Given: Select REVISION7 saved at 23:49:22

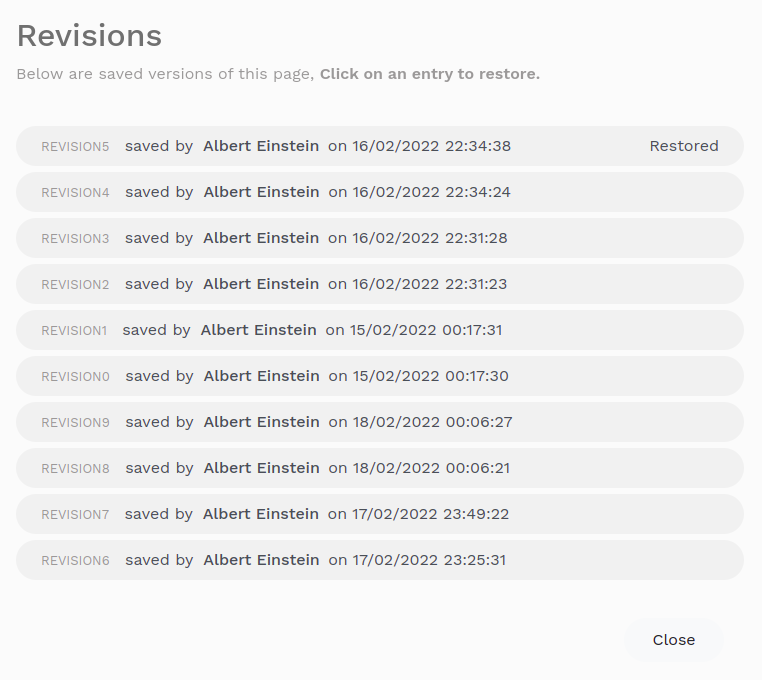Looking at the screenshot, I should coord(380,514).
